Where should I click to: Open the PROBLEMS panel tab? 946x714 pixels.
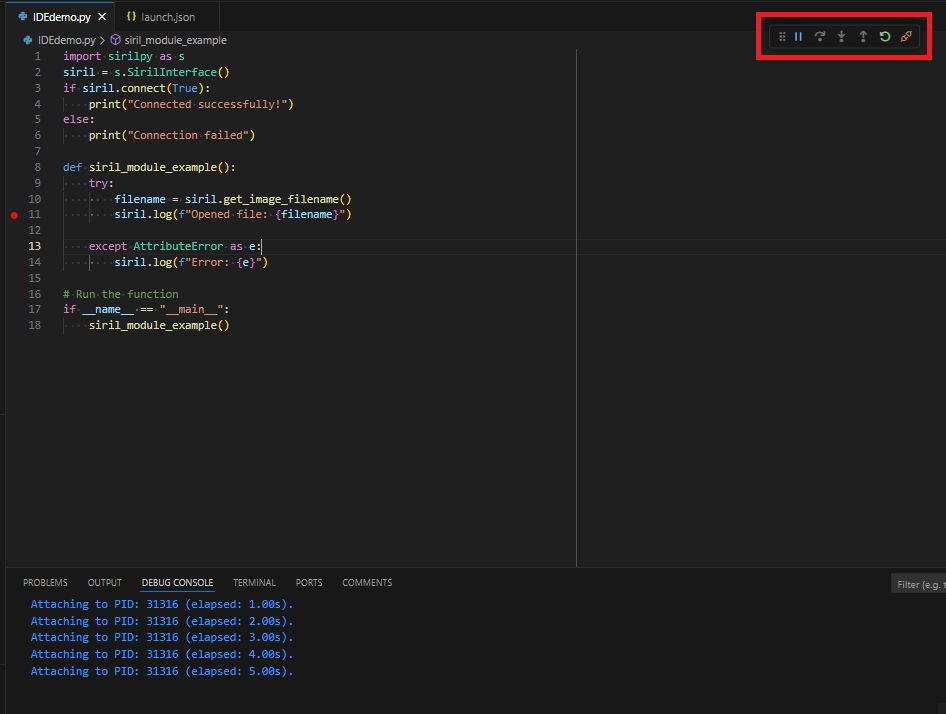(45, 582)
